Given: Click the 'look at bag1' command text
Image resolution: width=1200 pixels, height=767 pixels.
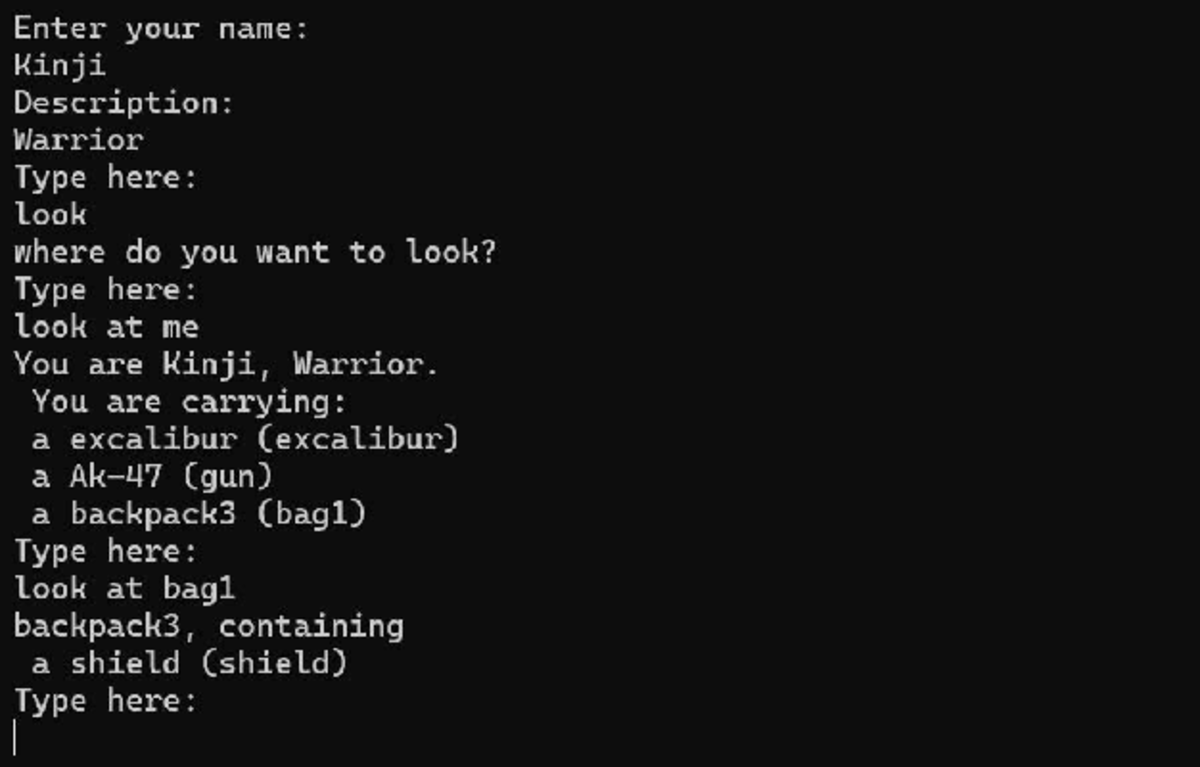Looking at the screenshot, I should (x=124, y=589).
